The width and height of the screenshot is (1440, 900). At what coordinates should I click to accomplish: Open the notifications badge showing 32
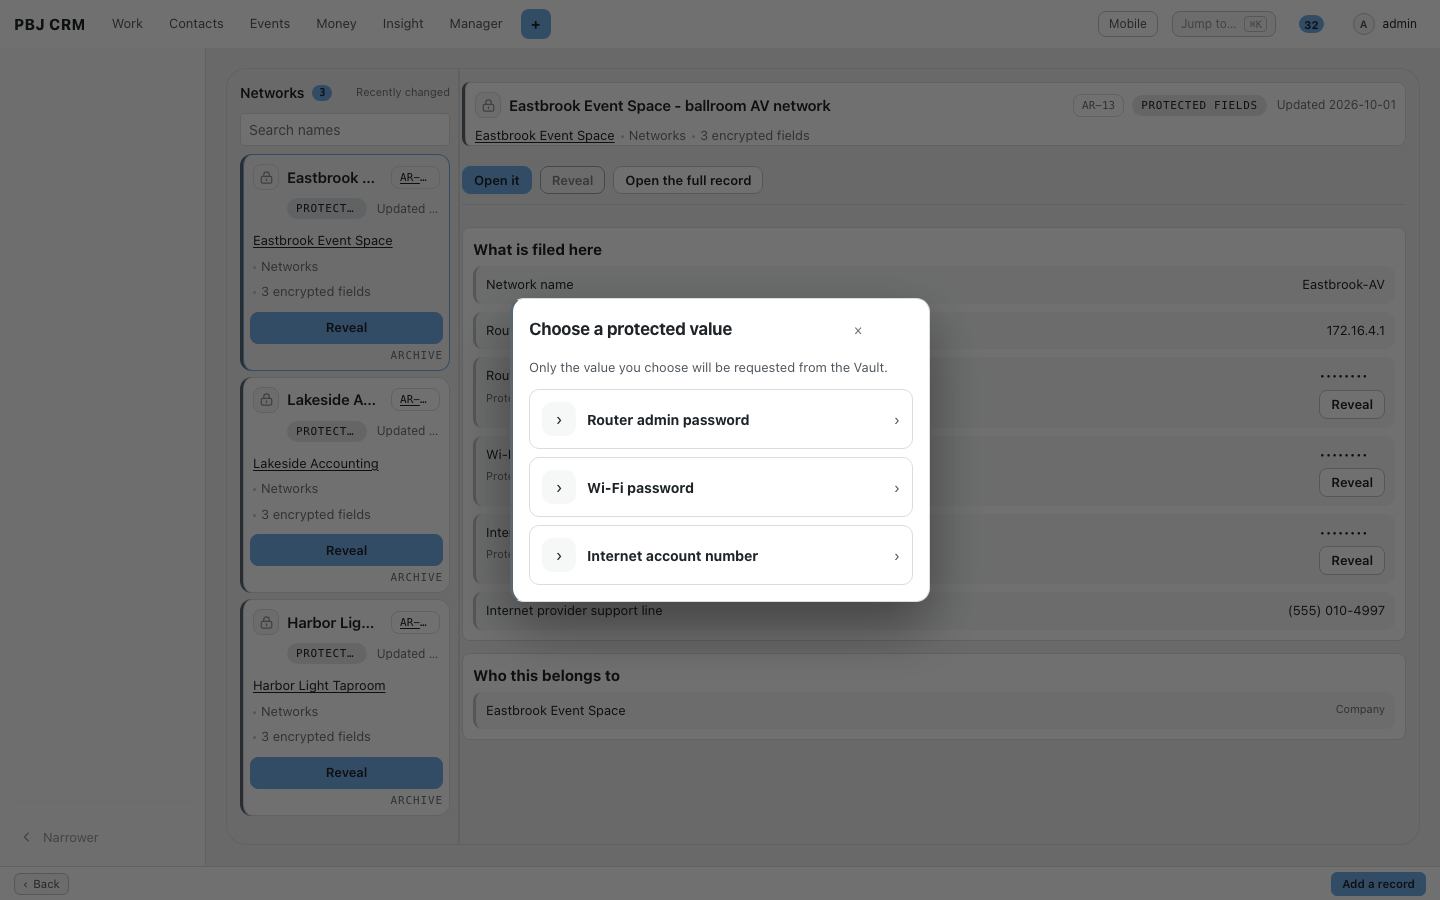[1311, 24]
